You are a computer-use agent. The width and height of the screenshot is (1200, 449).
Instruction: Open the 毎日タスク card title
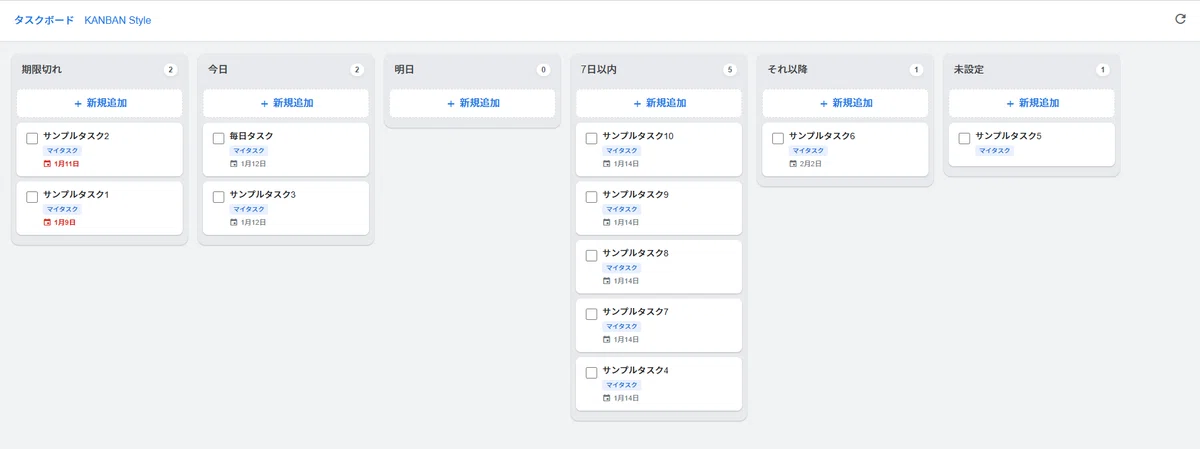[251, 136]
